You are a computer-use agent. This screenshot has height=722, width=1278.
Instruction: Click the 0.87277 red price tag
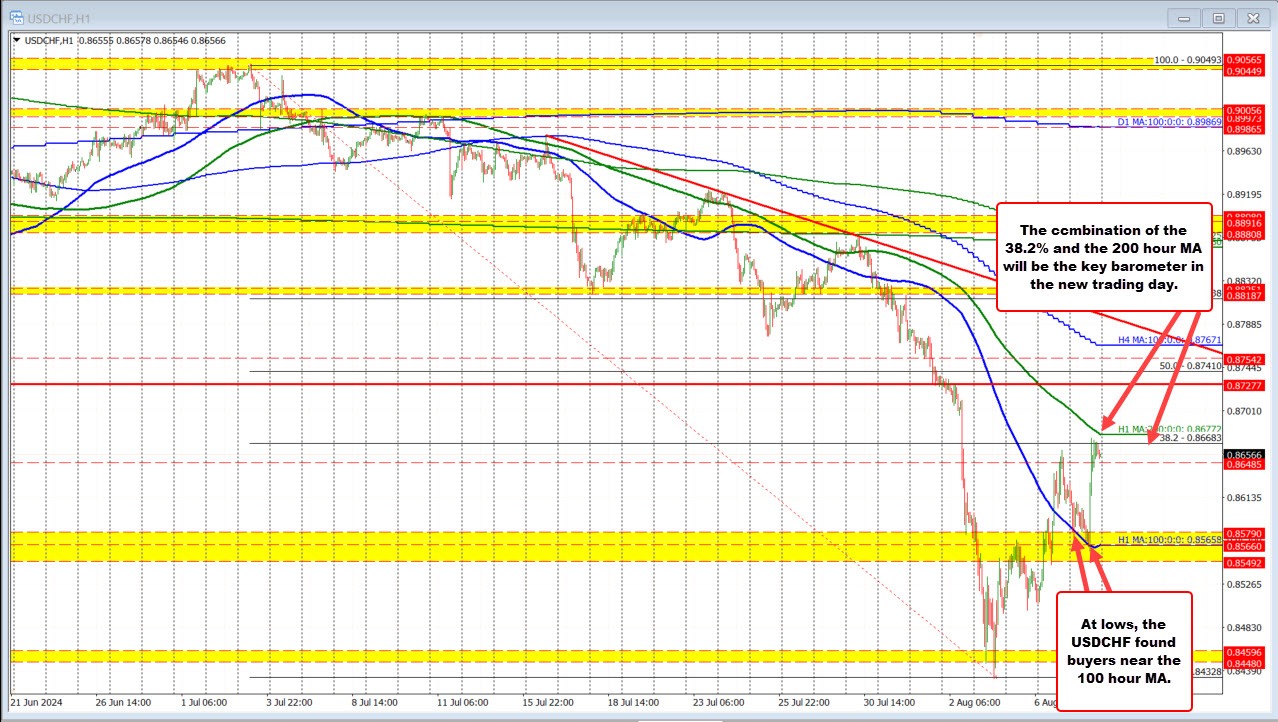pyautogui.click(x=1246, y=384)
